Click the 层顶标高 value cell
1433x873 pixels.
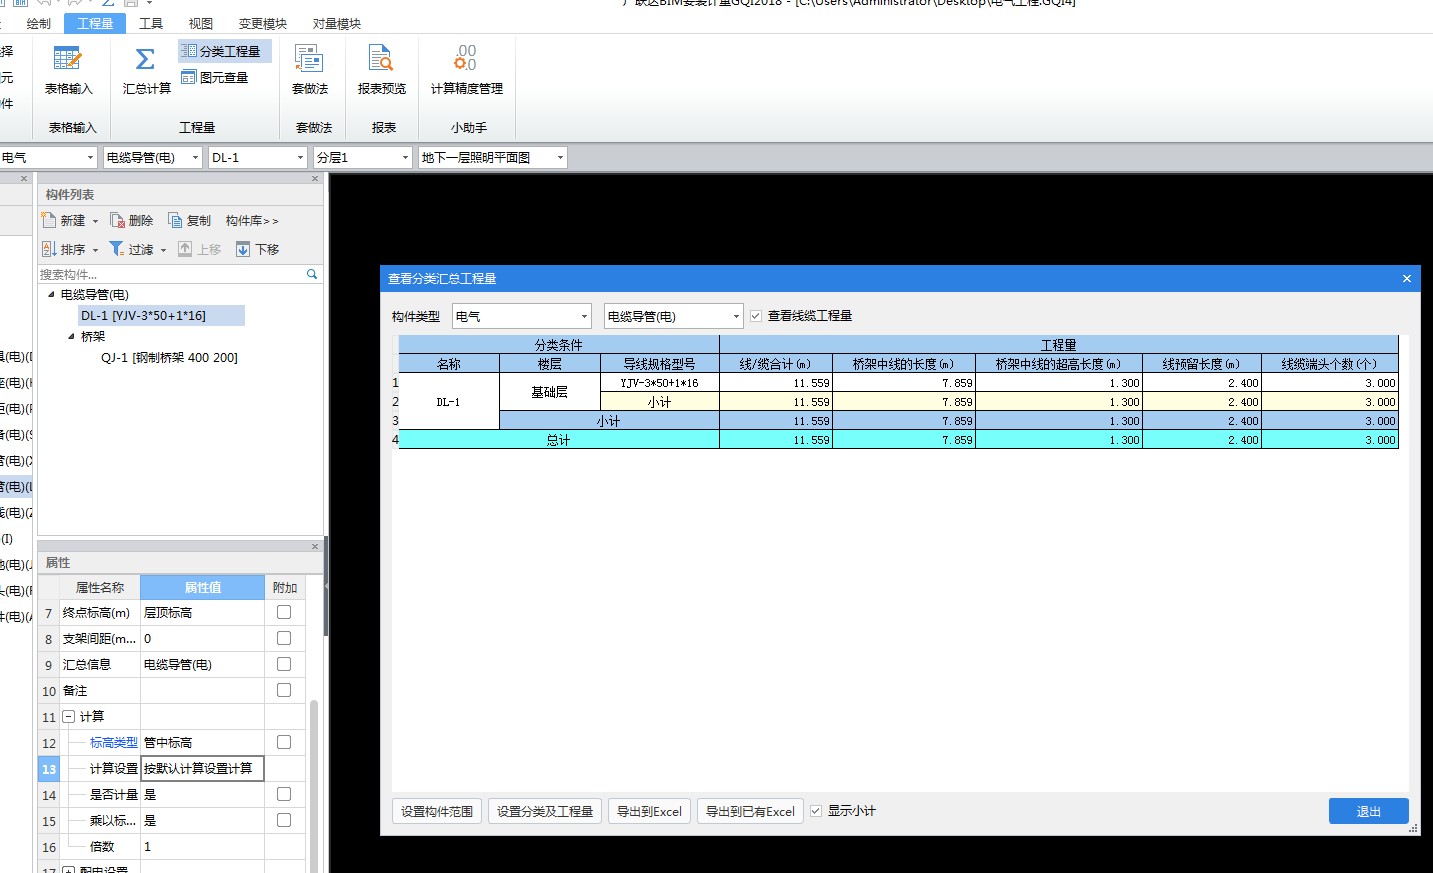[x=202, y=612]
